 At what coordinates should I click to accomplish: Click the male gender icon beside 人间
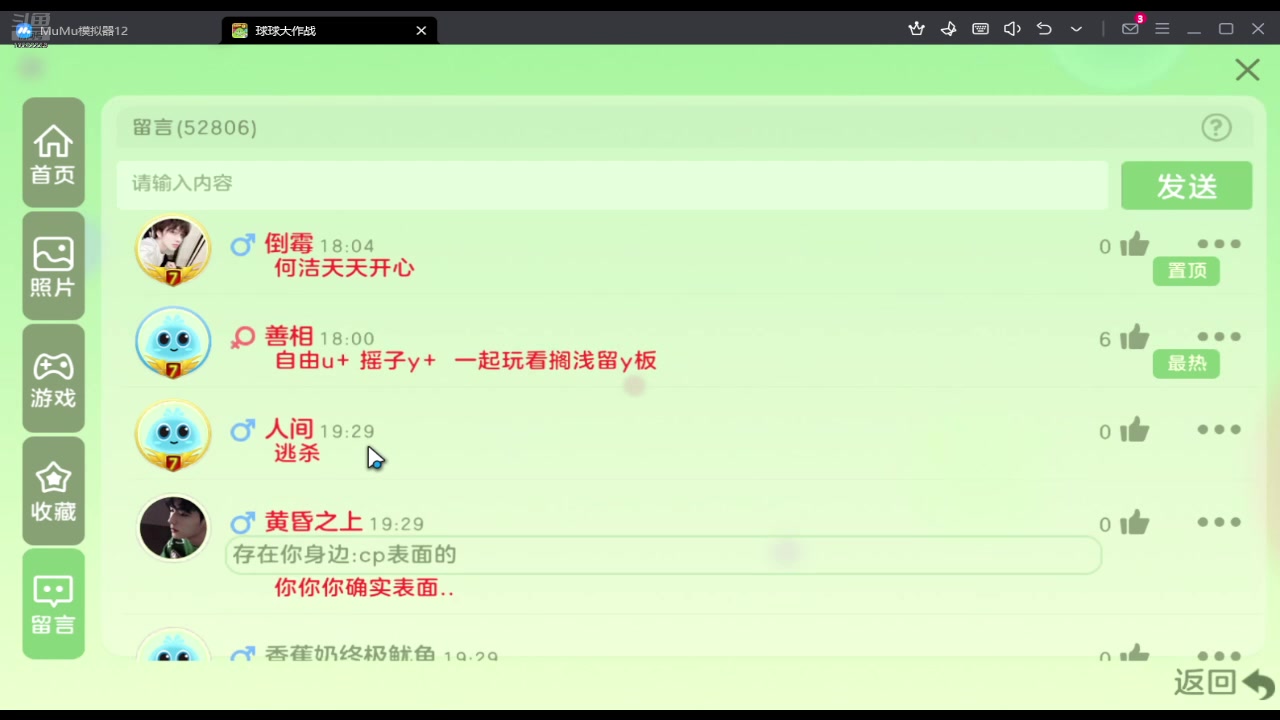(242, 431)
